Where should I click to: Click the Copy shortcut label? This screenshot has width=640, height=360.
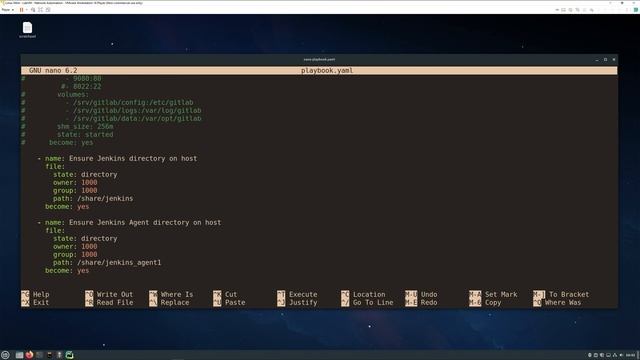tap(493, 302)
